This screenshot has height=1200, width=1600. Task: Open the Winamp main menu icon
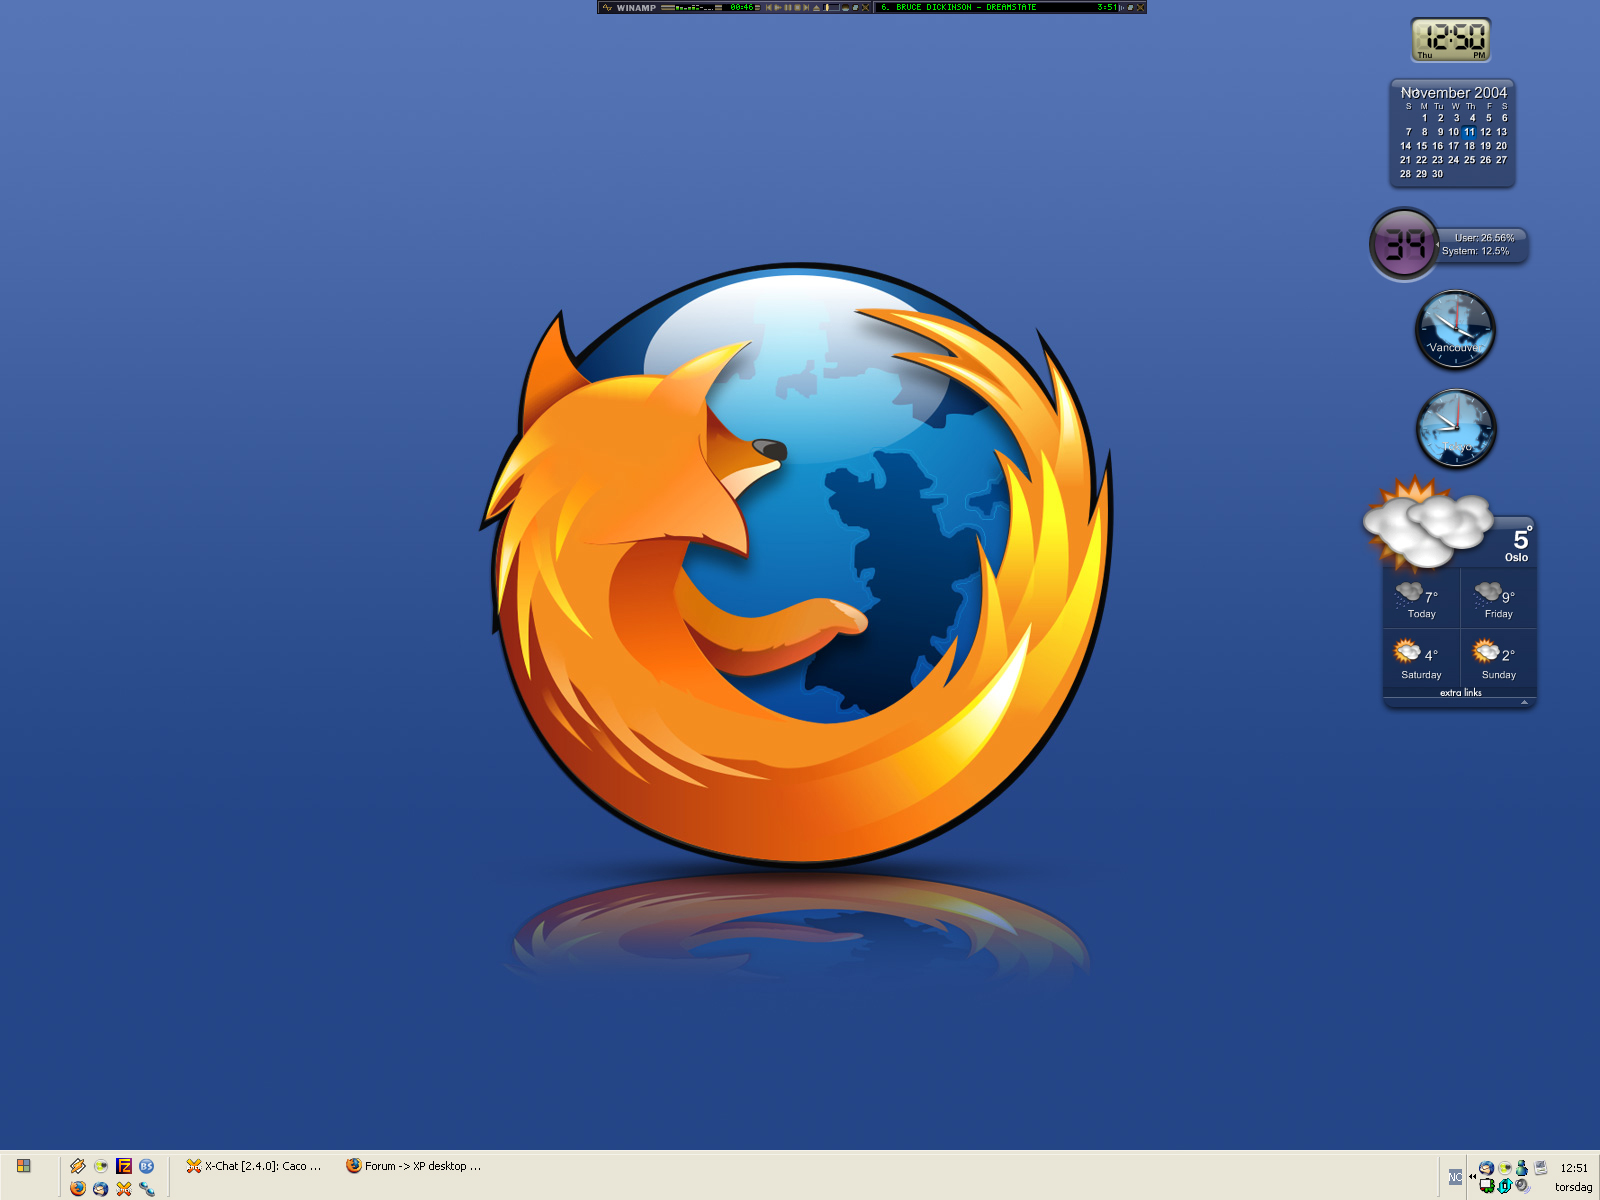tap(607, 7)
